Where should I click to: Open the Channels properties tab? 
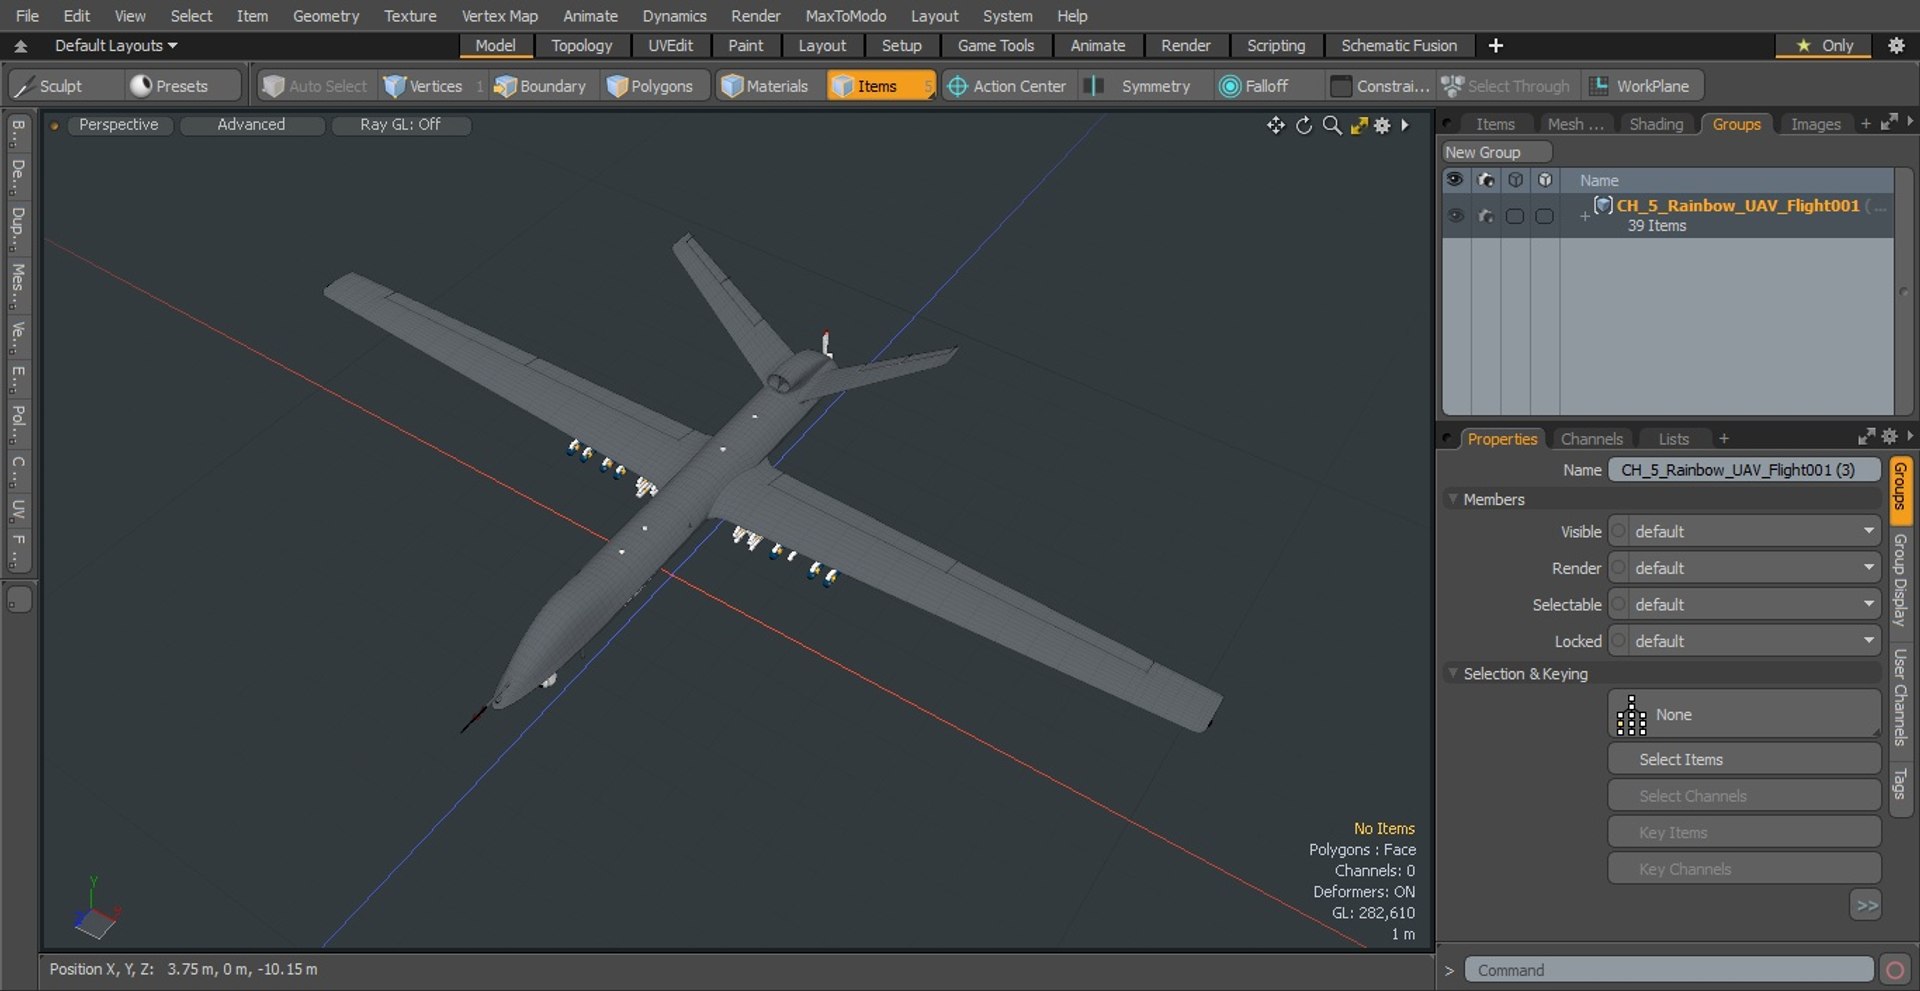pyautogui.click(x=1591, y=439)
